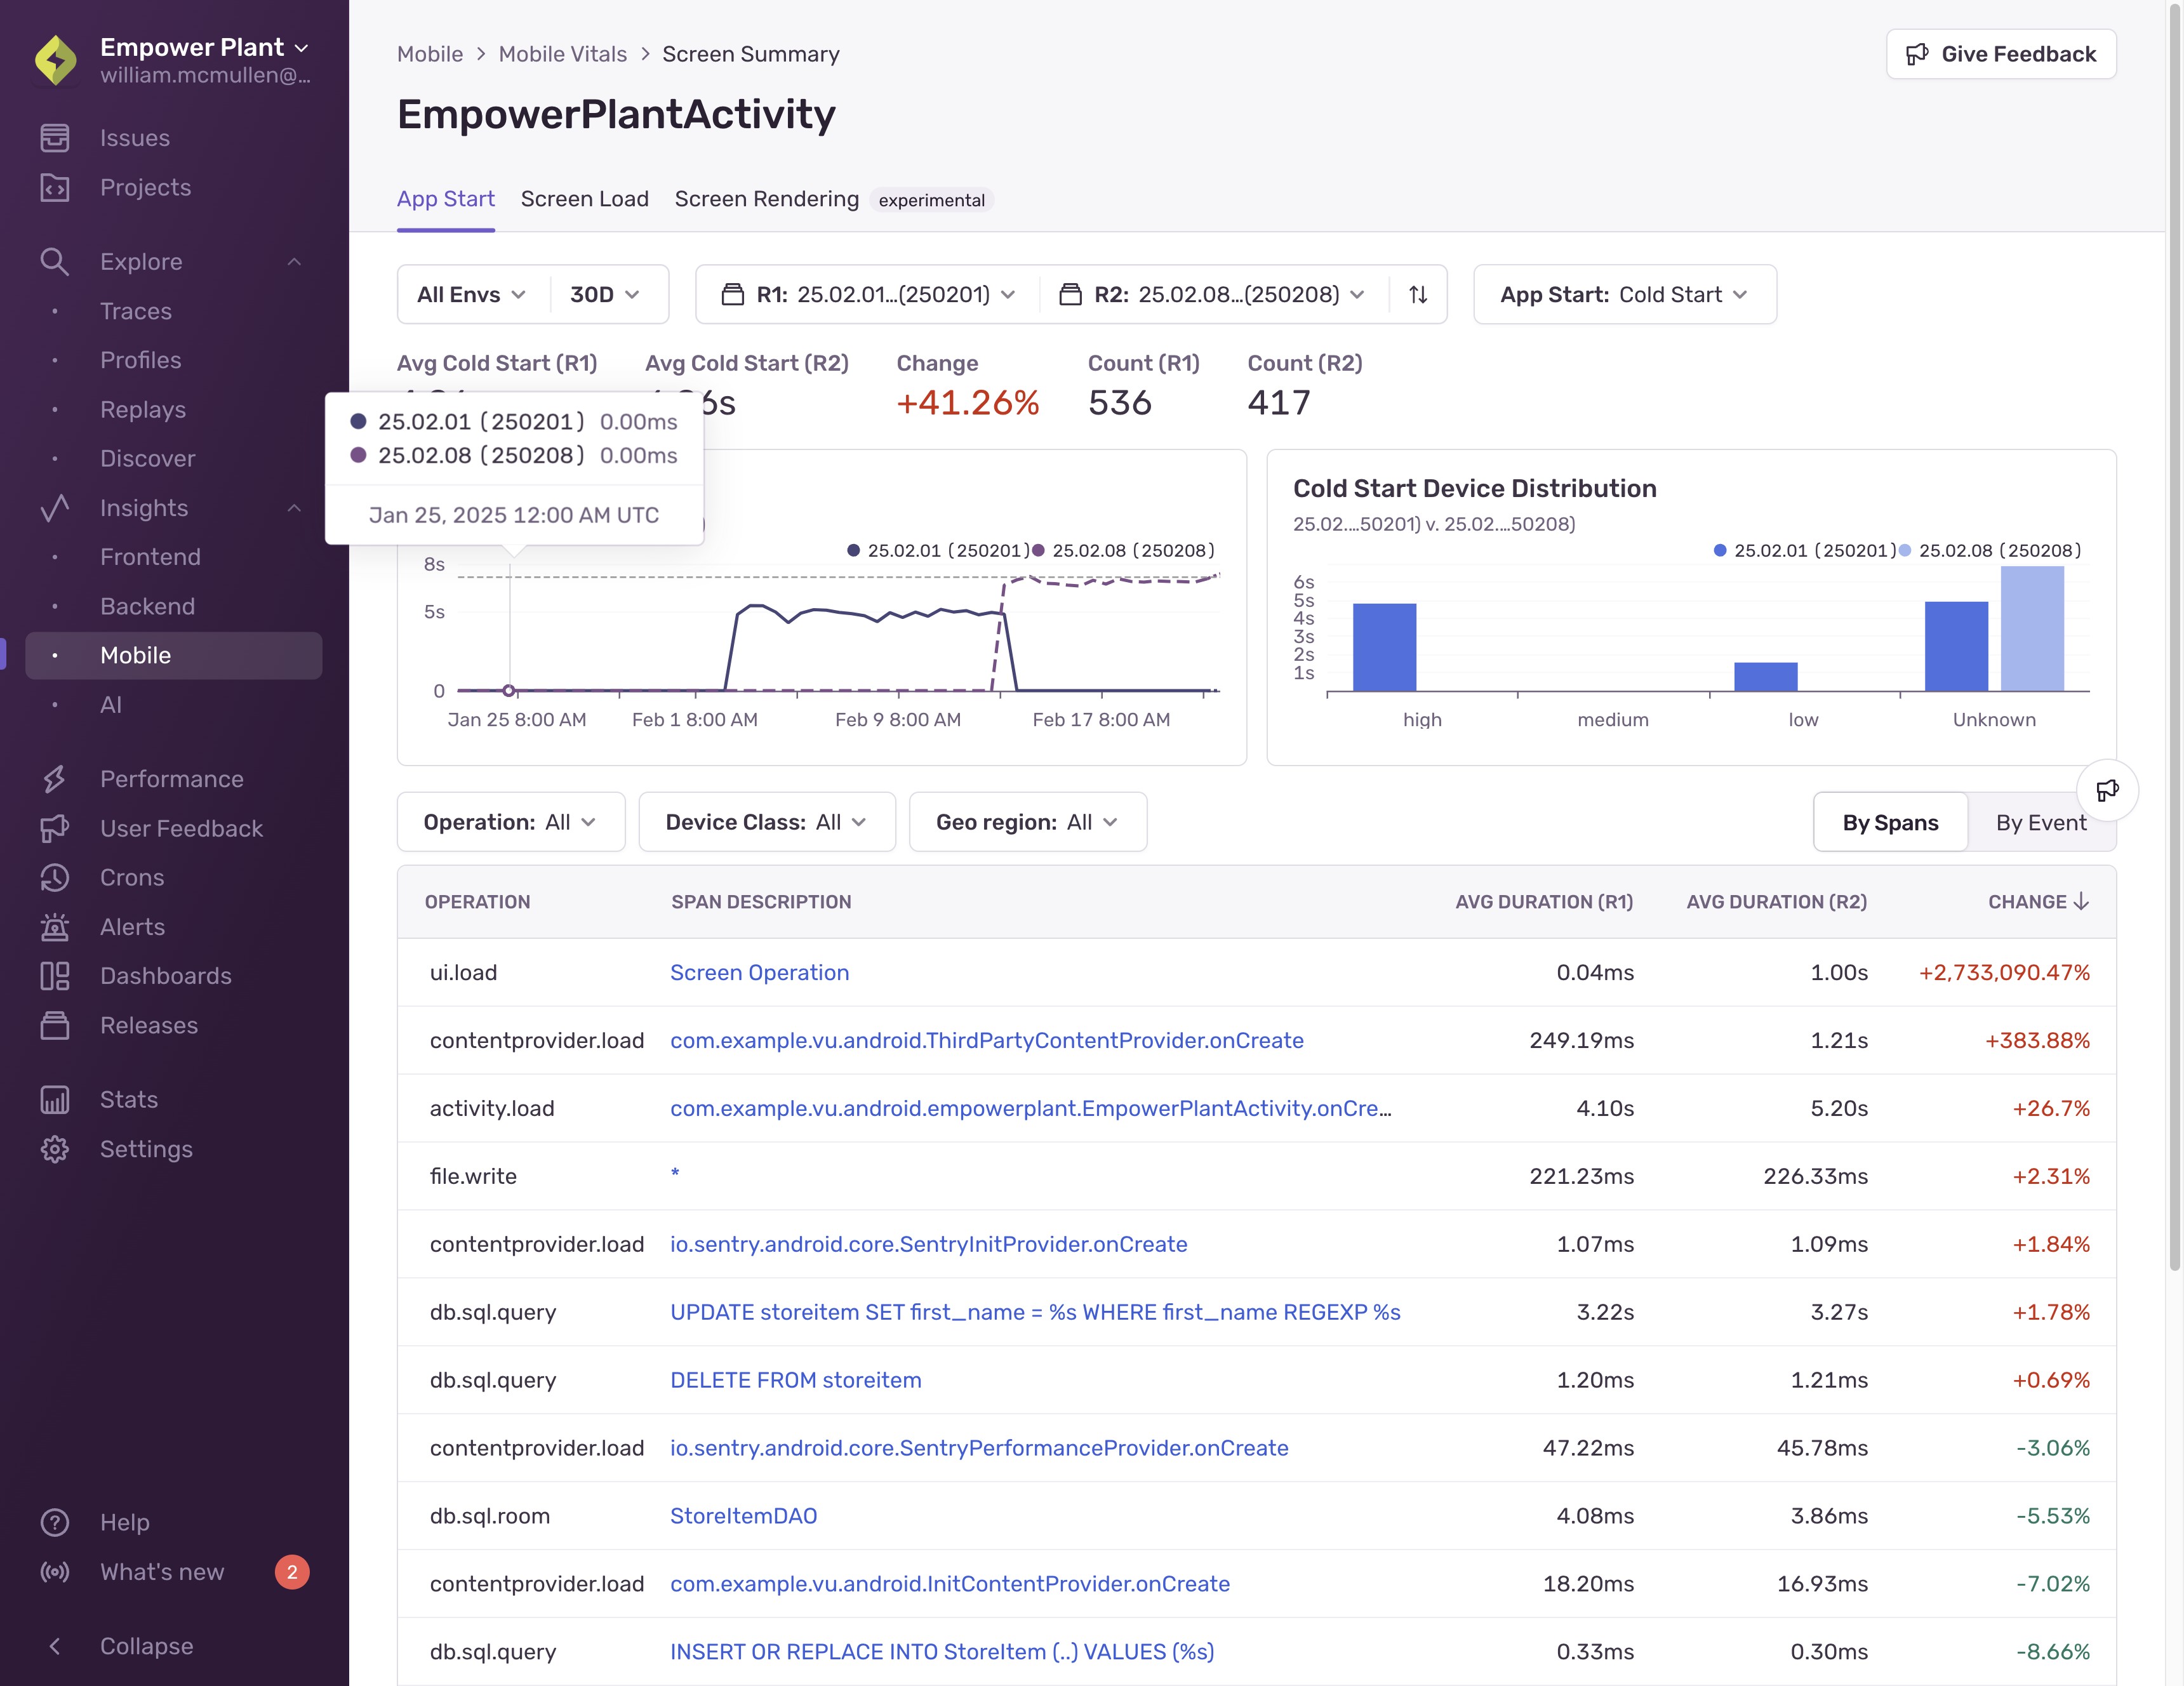Open What's new broadcast icon
The height and width of the screenshot is (1686, 2184).
point(54,1572)
